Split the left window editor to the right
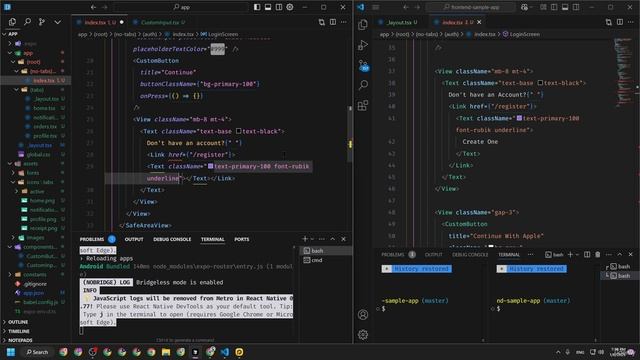Image resolution: width=640 pixels, height=360 pixels. [x=333, y=22]
